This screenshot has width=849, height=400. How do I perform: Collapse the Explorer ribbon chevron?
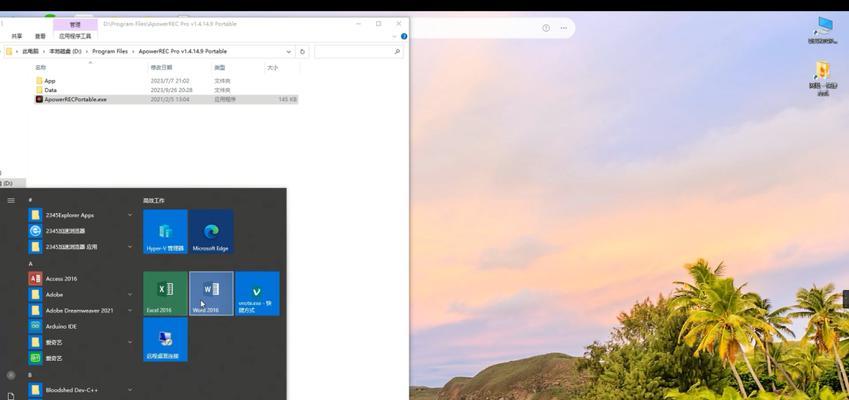tap(394, 36)
